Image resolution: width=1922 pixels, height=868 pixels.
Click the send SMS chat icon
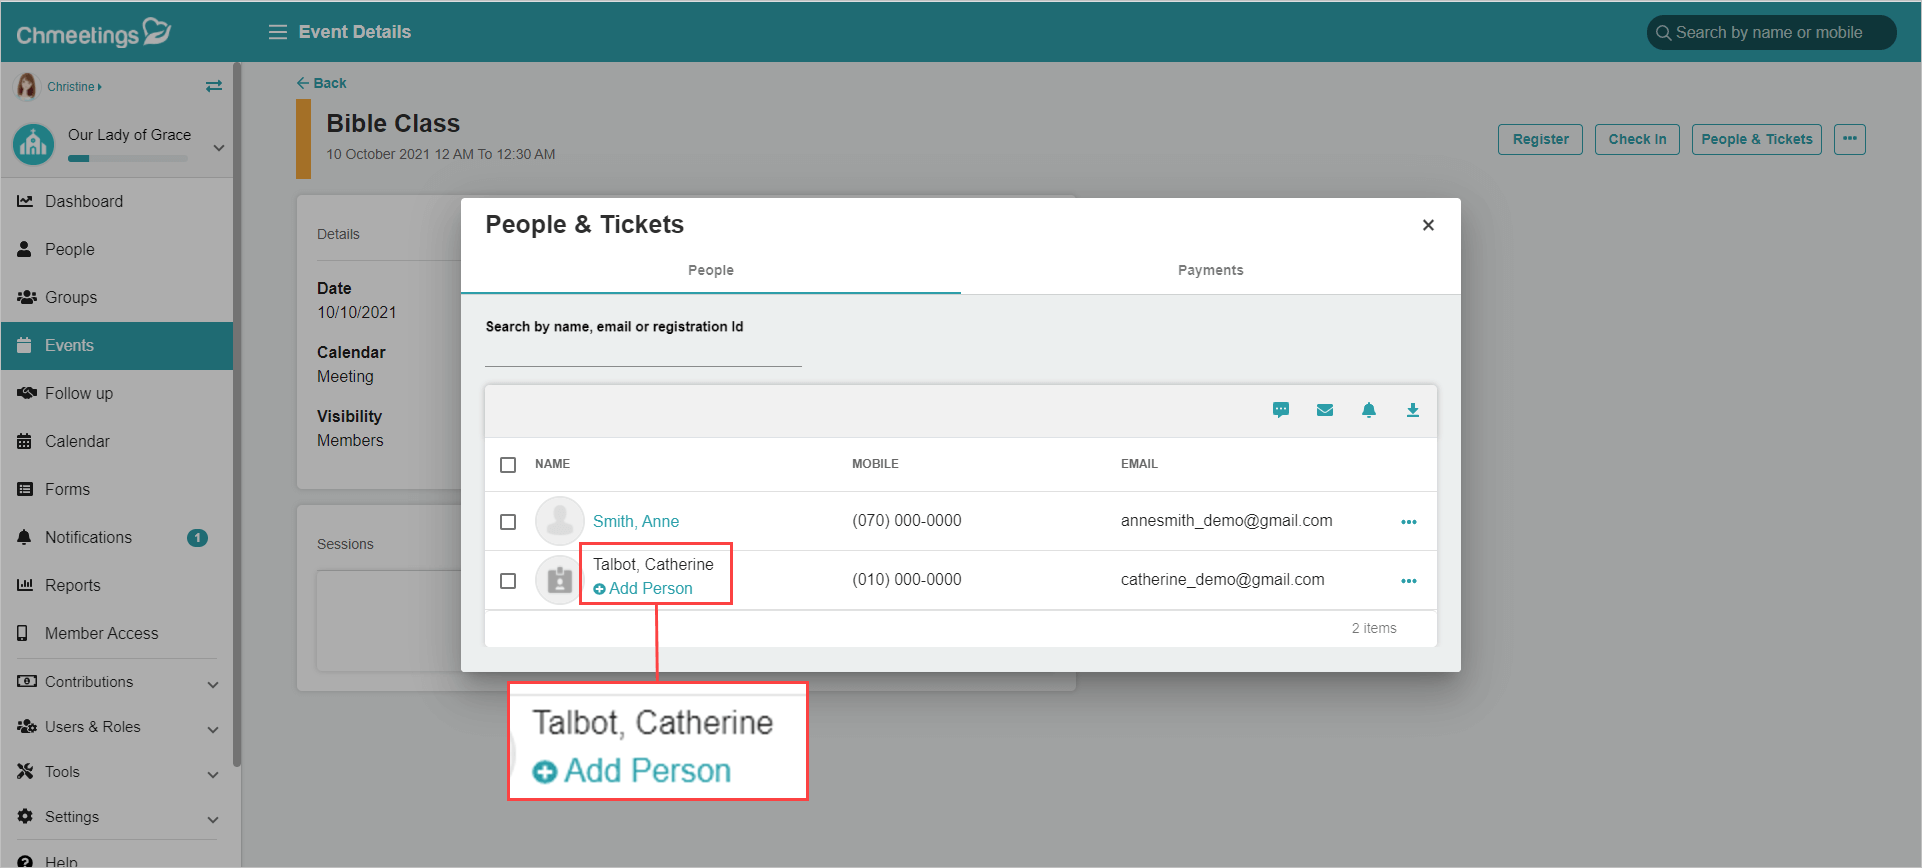[x=1281, y=410]
